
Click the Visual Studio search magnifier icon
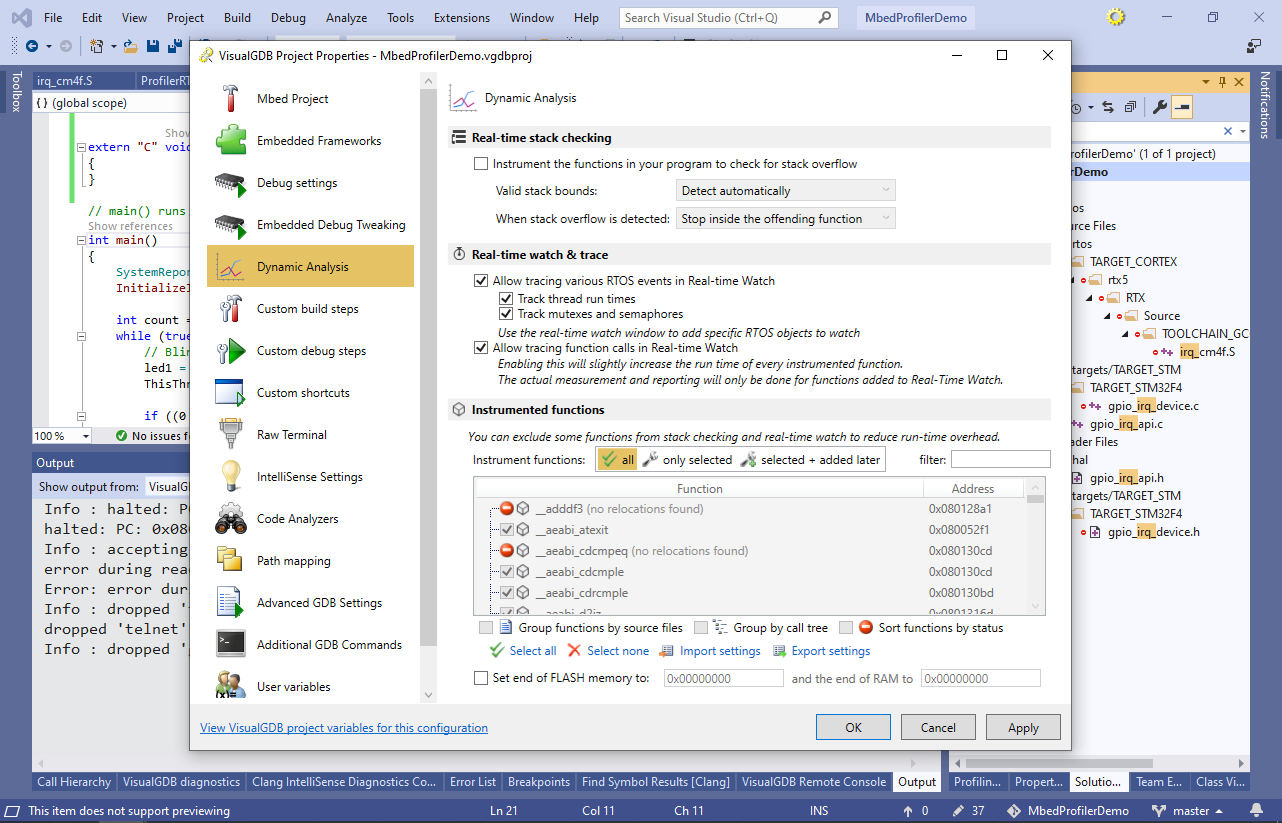(824, 18)
